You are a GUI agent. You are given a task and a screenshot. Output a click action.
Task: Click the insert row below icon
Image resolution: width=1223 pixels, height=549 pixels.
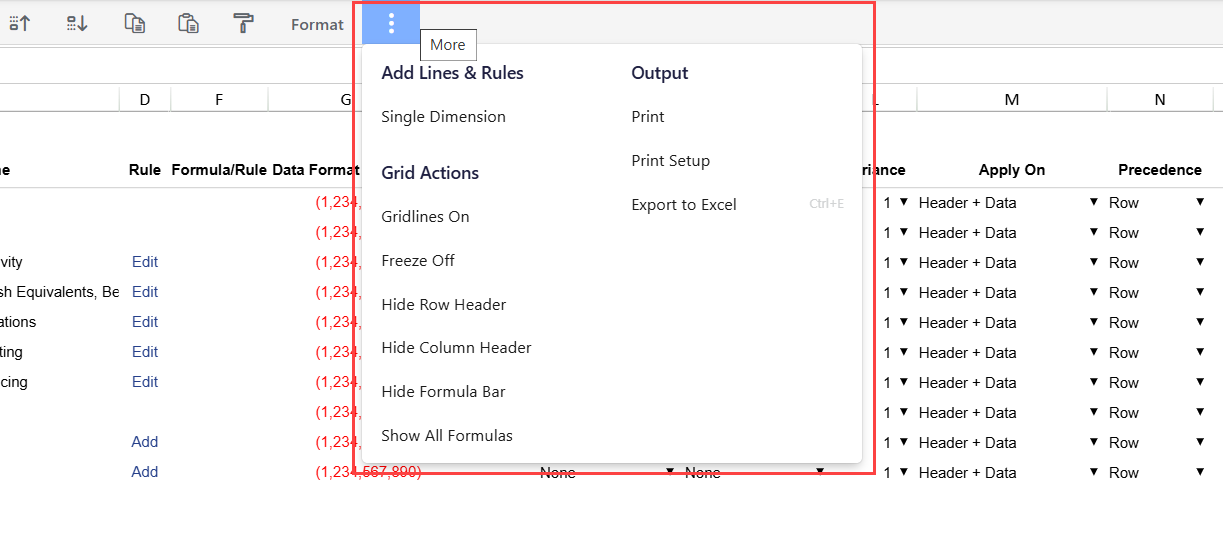tap(77, 24)
